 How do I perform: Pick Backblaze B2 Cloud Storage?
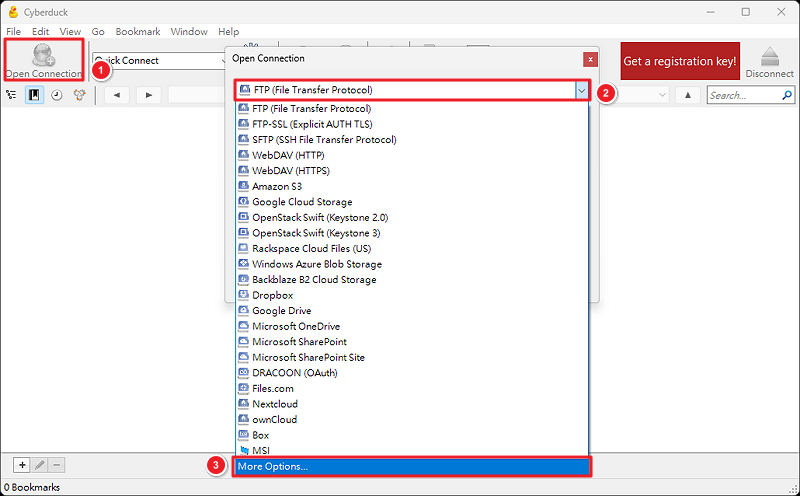pos(412,280)
